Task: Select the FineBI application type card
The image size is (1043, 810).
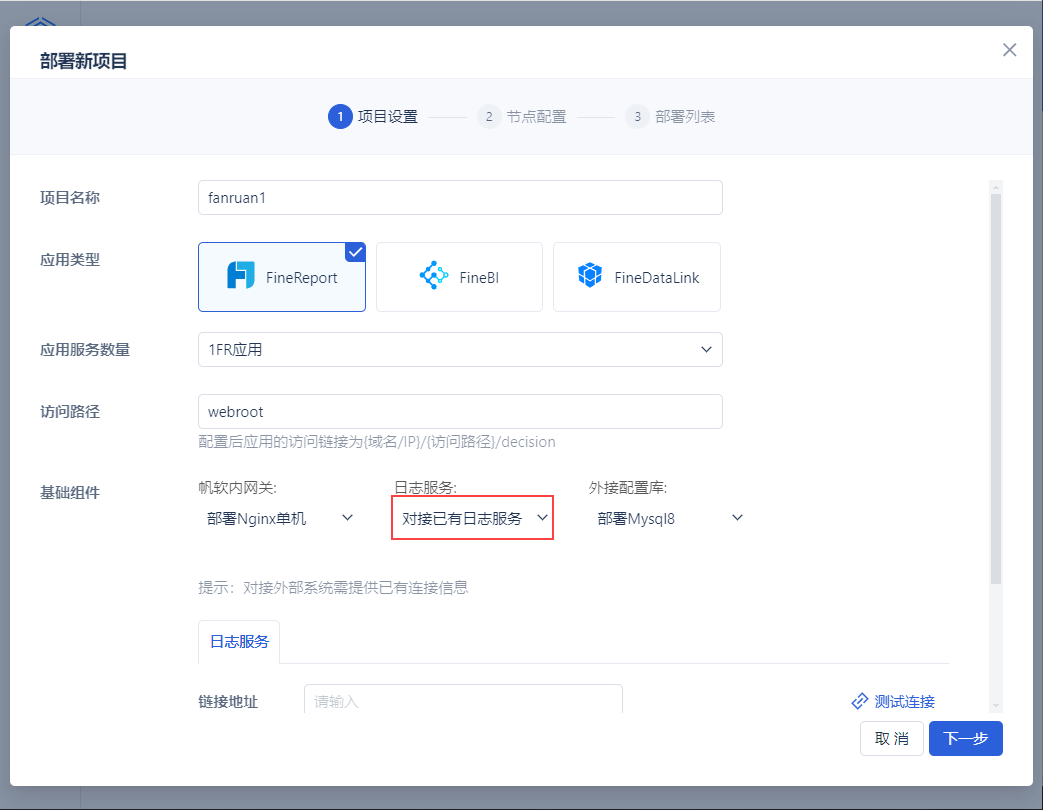Action: [459, 277]
